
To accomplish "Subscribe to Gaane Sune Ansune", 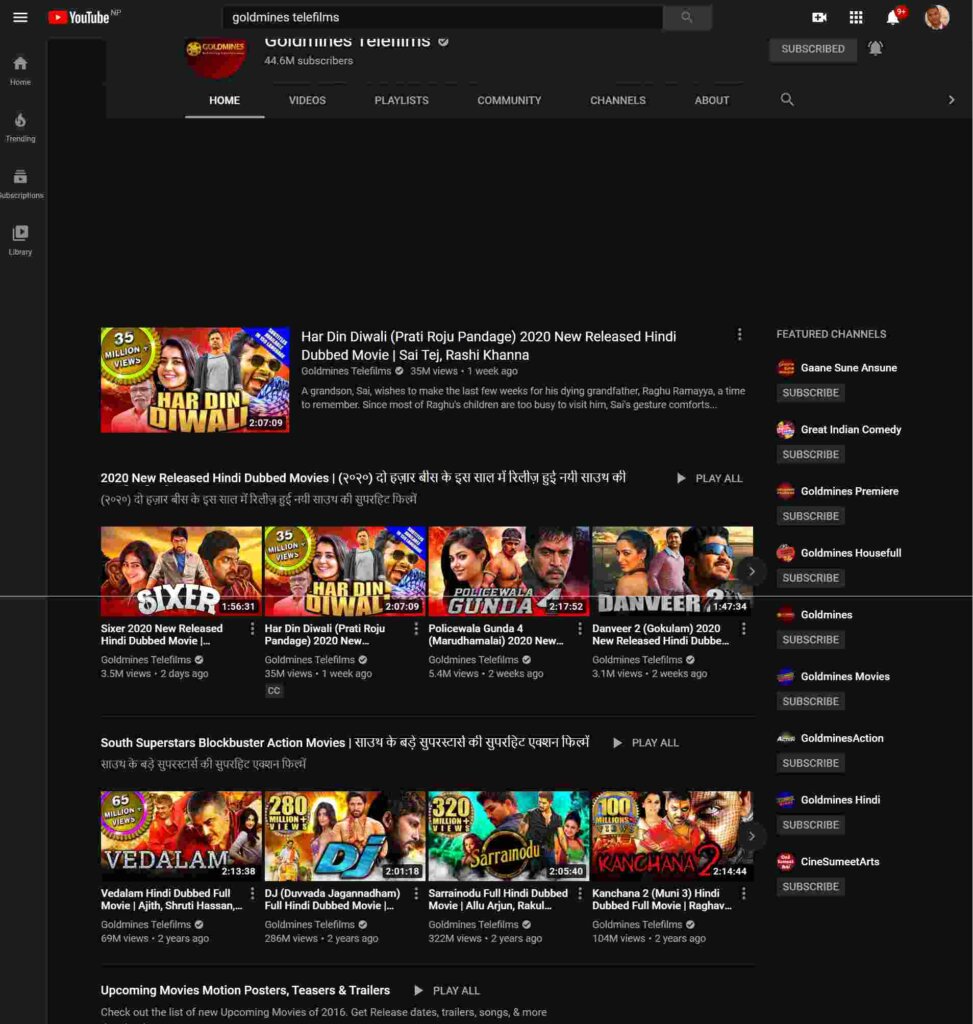I will point(810,392).
